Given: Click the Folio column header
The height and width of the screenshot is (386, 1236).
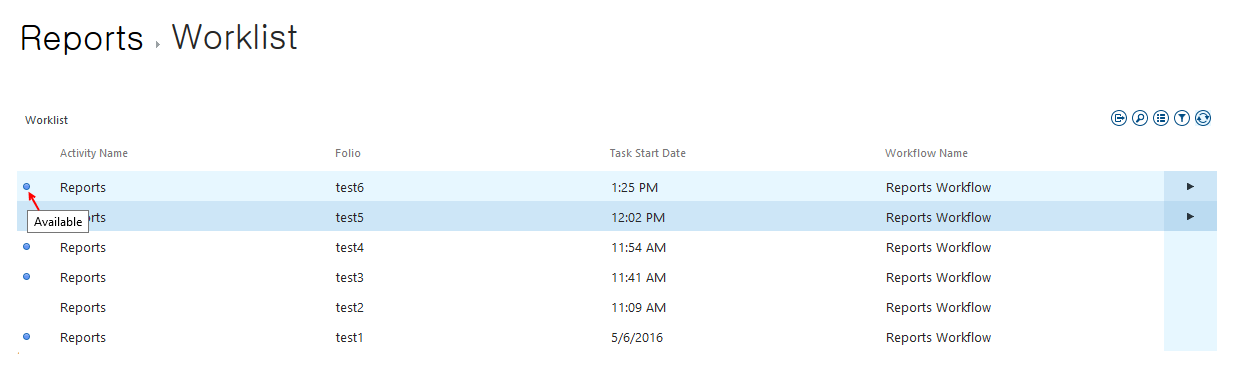Looking at the screenshot, I should (x=348, y=153).
